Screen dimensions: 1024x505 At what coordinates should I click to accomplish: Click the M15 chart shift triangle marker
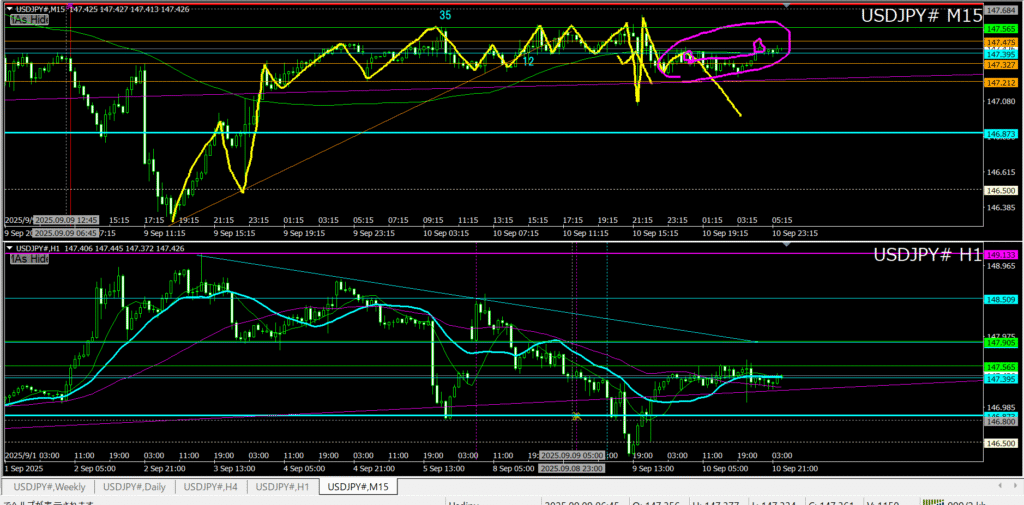tap(786, 5)
